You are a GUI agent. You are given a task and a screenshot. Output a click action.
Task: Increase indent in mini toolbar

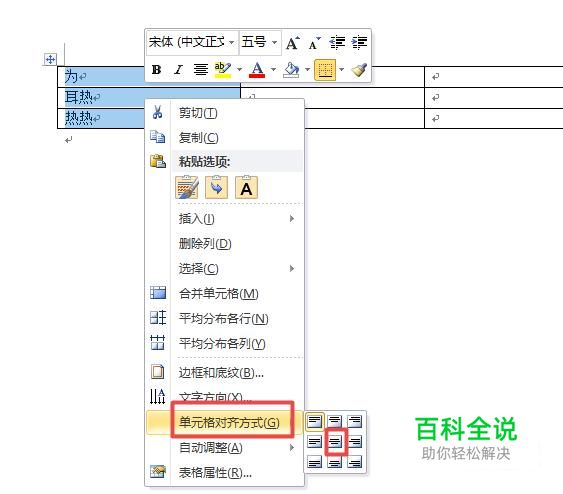pos(359,42)
